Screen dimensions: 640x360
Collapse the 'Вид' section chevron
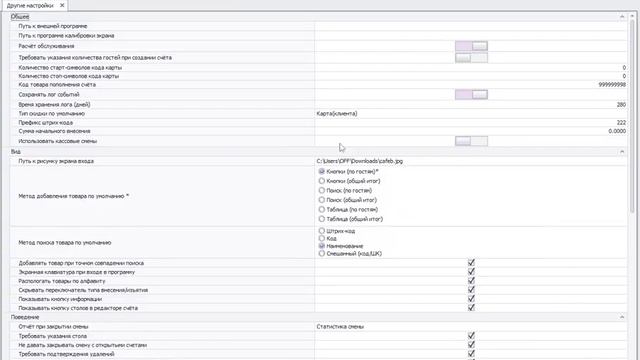tap(622, 151)
